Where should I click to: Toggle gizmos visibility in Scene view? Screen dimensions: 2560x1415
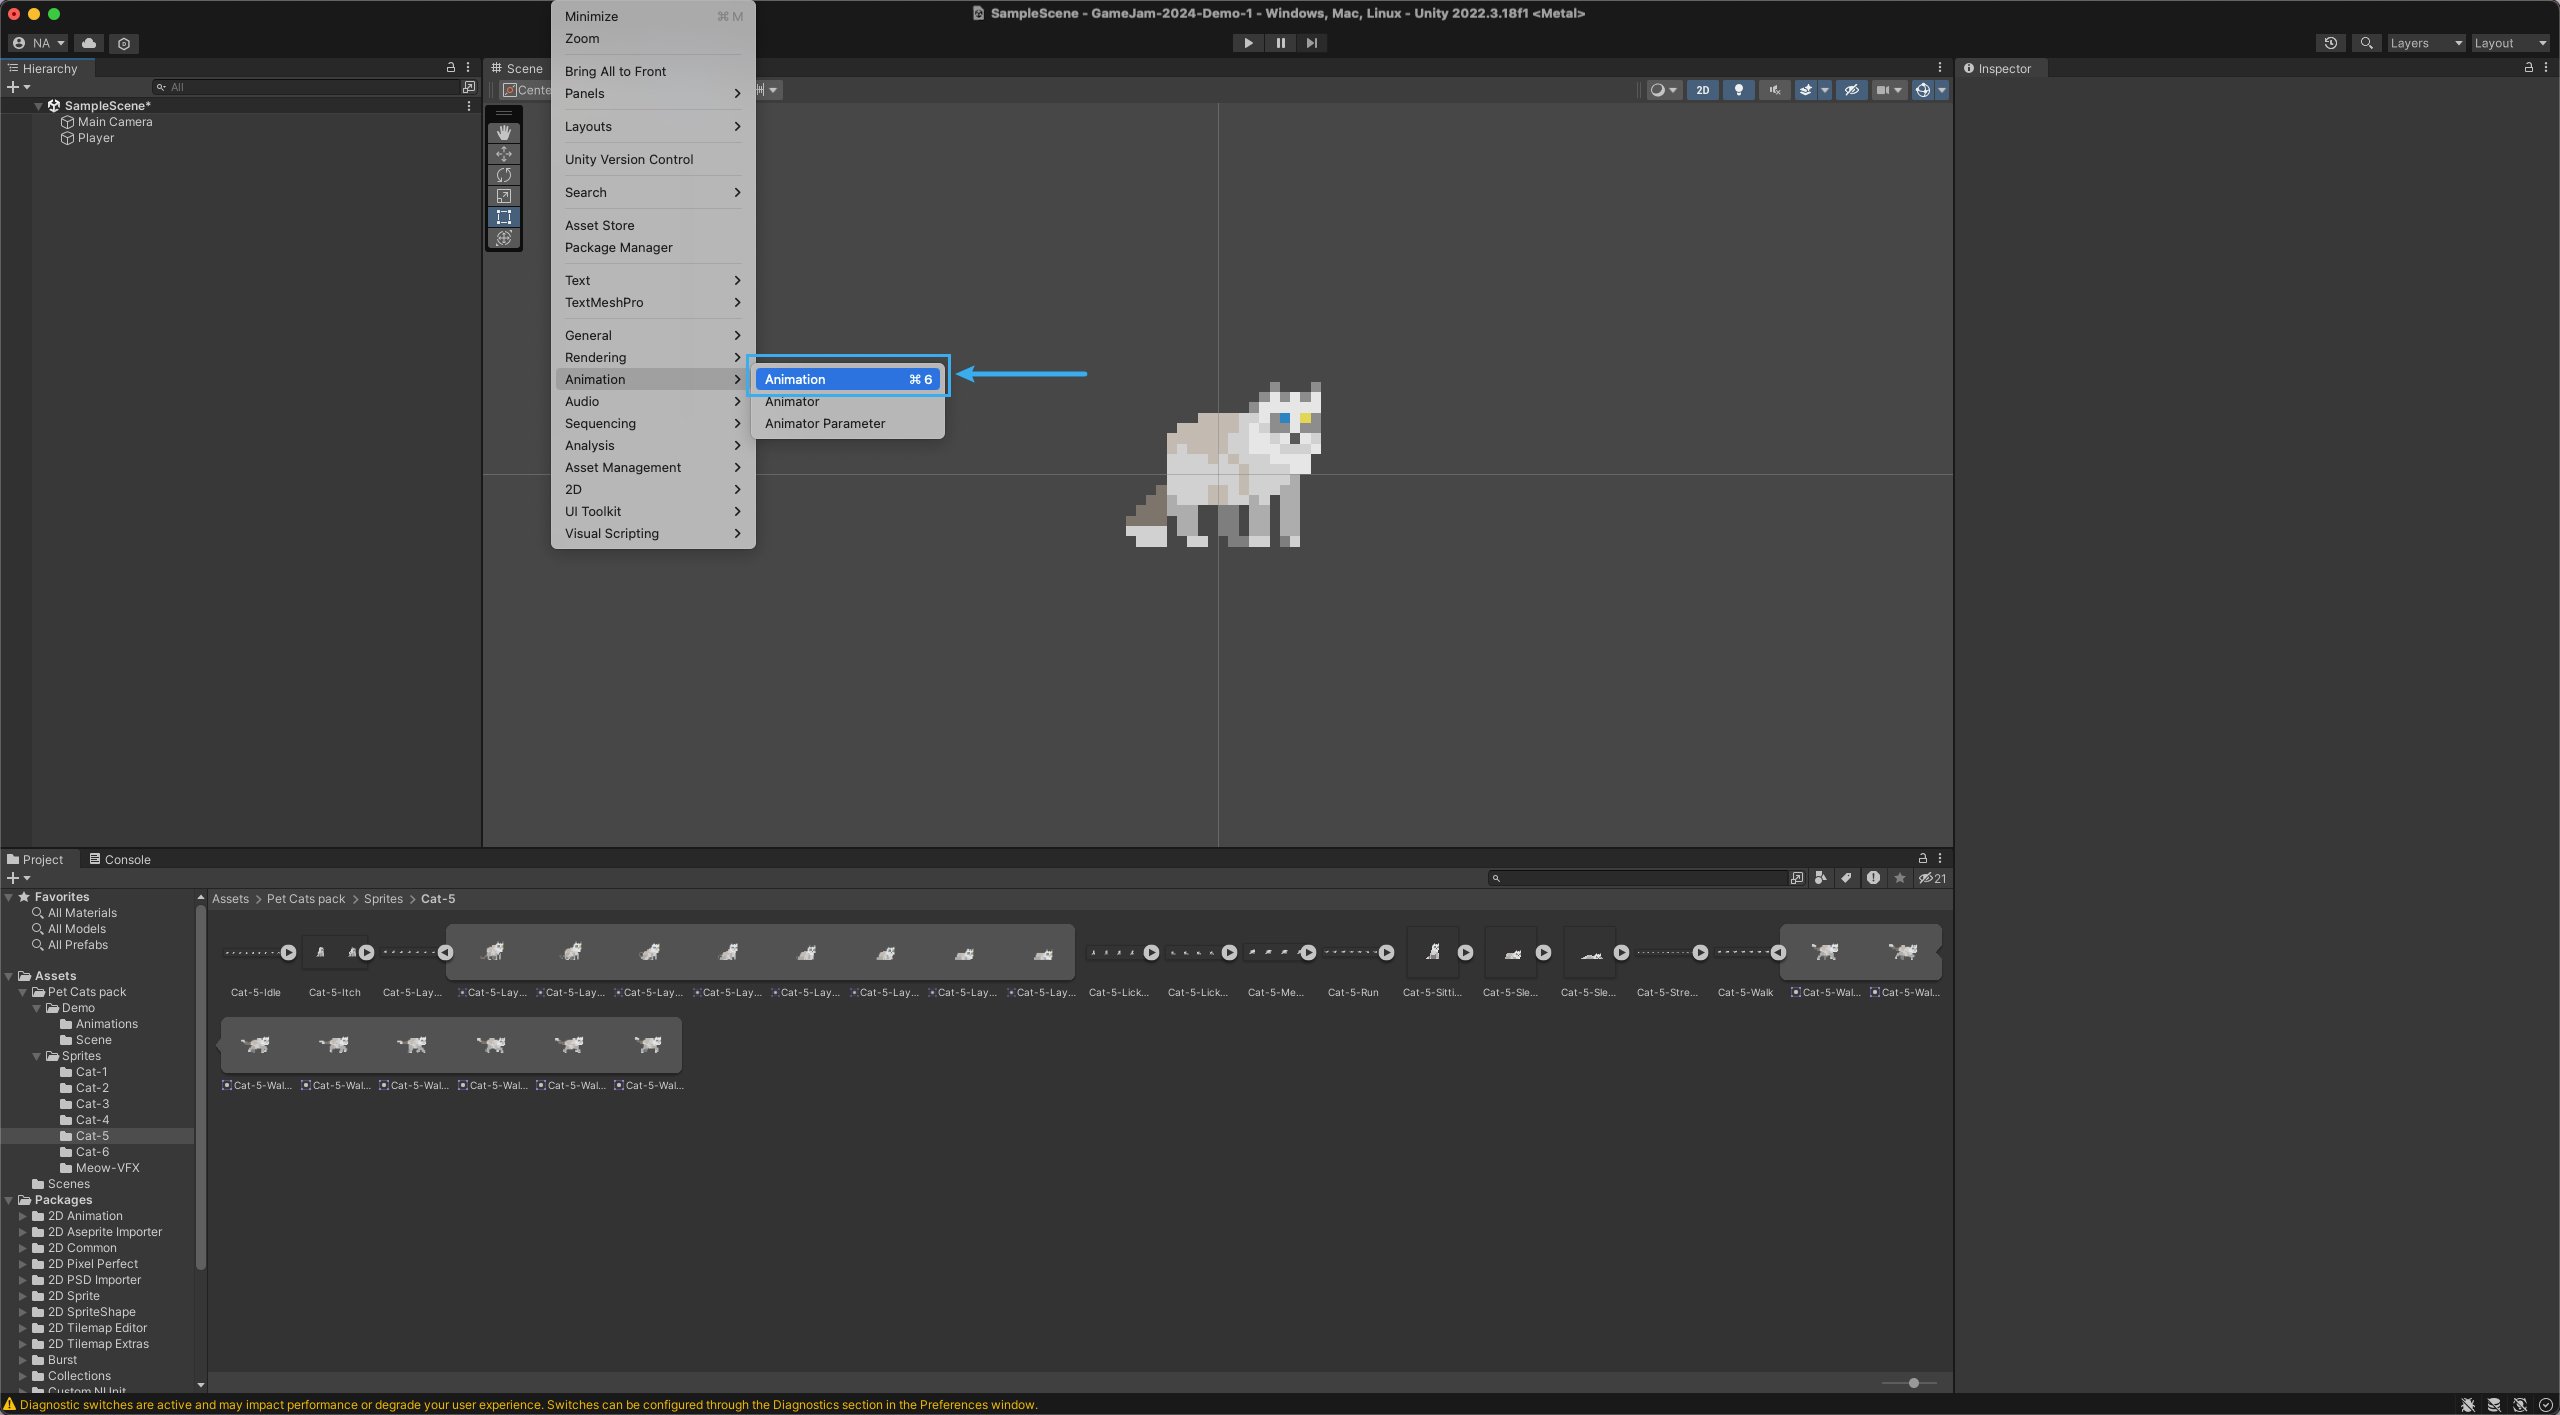(x=1922, y=90)
